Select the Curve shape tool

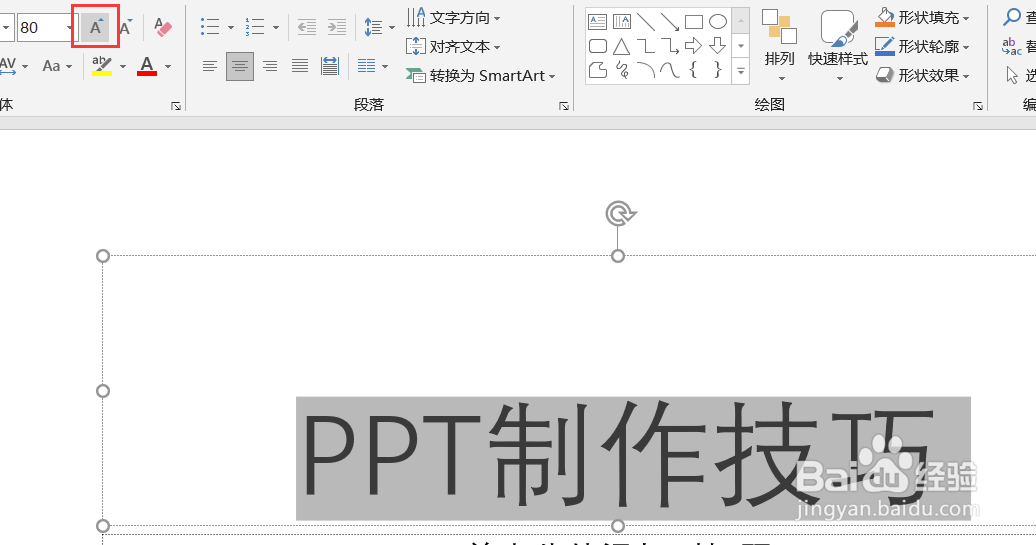[x=670, y=69]
